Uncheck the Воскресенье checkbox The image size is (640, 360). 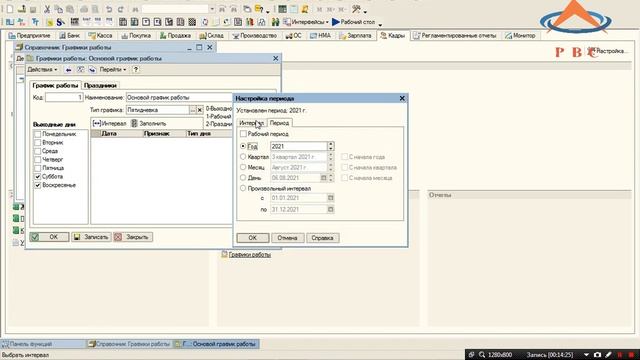coord(38,185)
